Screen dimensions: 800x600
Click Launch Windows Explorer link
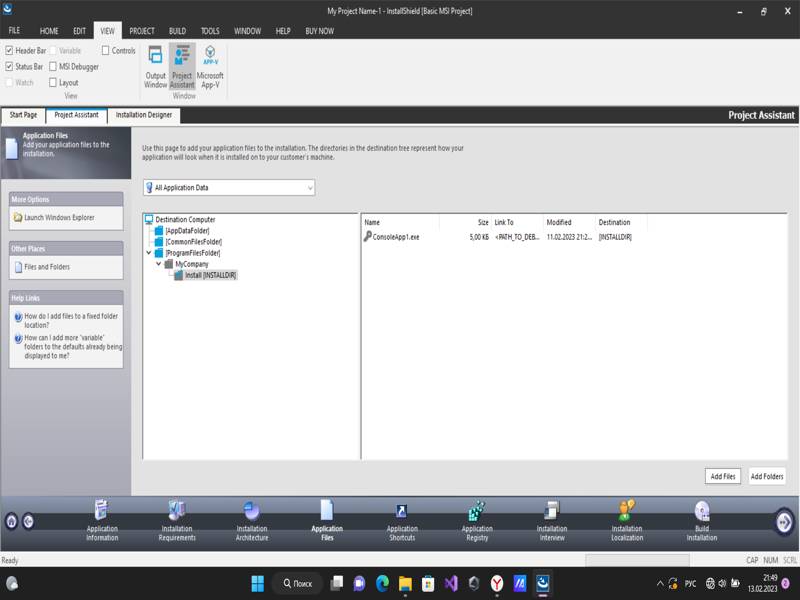(x=59, y=217)
